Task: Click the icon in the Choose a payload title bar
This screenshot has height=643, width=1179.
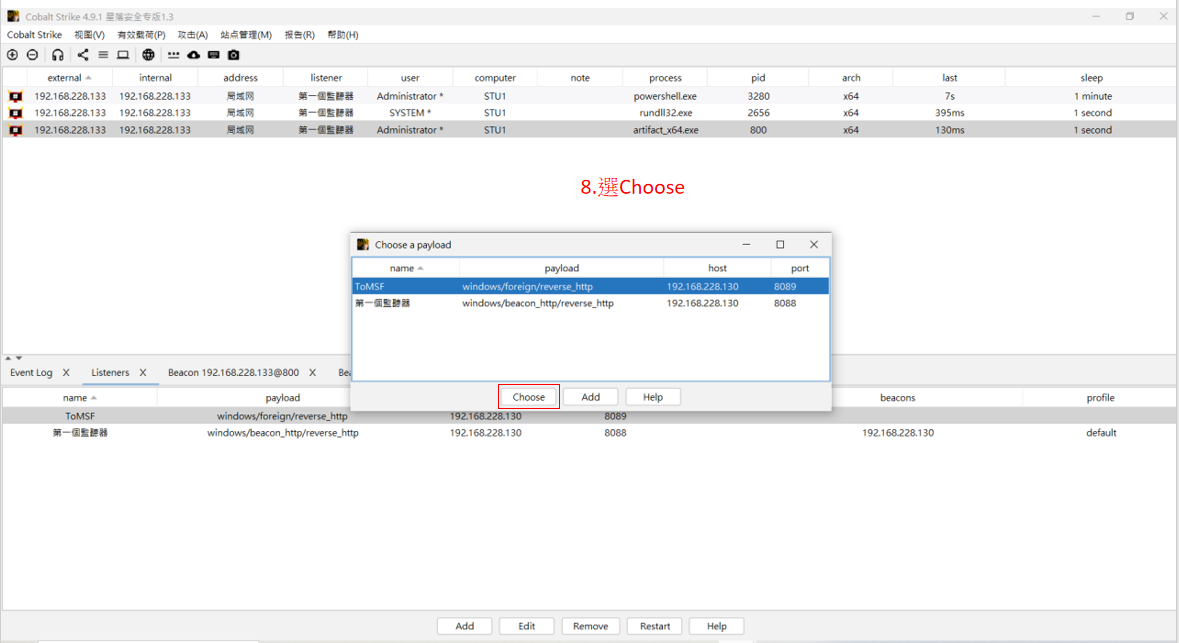Action: (x=363, y=244)
